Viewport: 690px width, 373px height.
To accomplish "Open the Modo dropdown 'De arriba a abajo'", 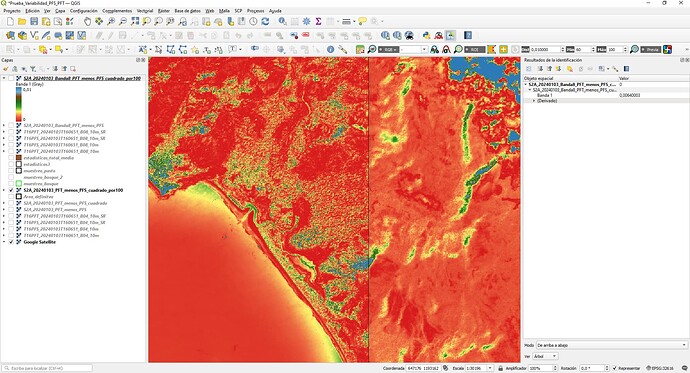I will click(612, 345).
